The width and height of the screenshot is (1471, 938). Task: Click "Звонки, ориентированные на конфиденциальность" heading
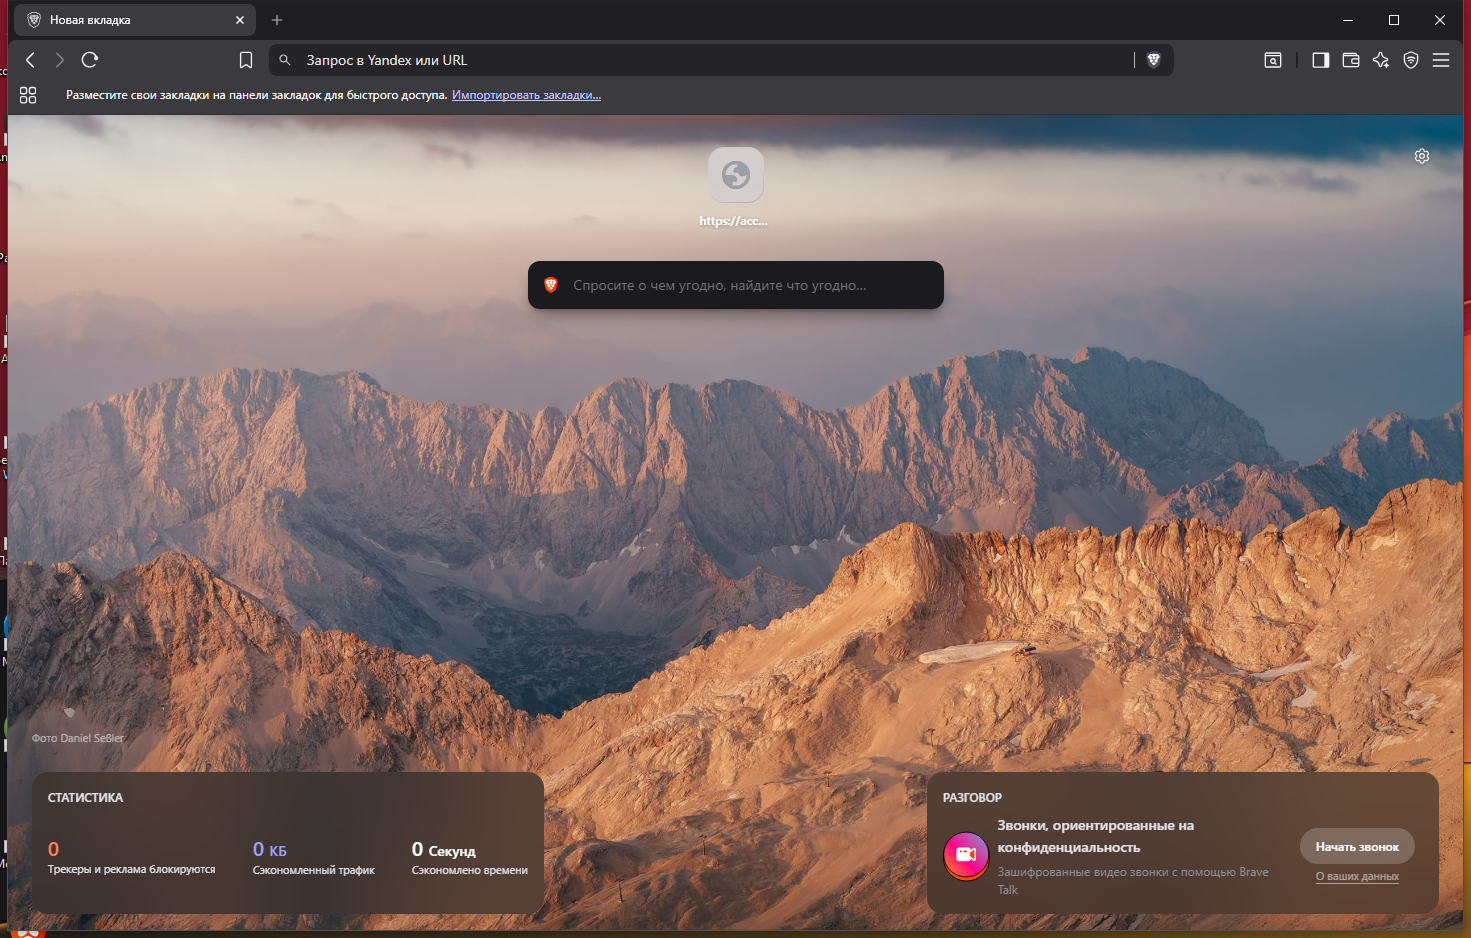coord(1096,837)
